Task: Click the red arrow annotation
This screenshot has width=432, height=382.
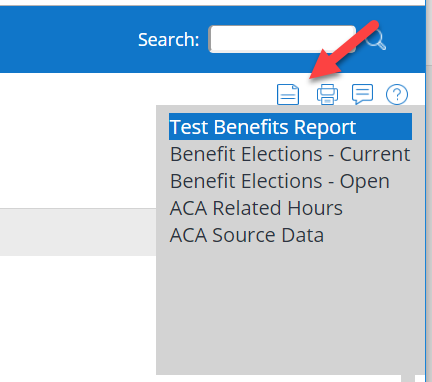Action: tap(343, 50)
